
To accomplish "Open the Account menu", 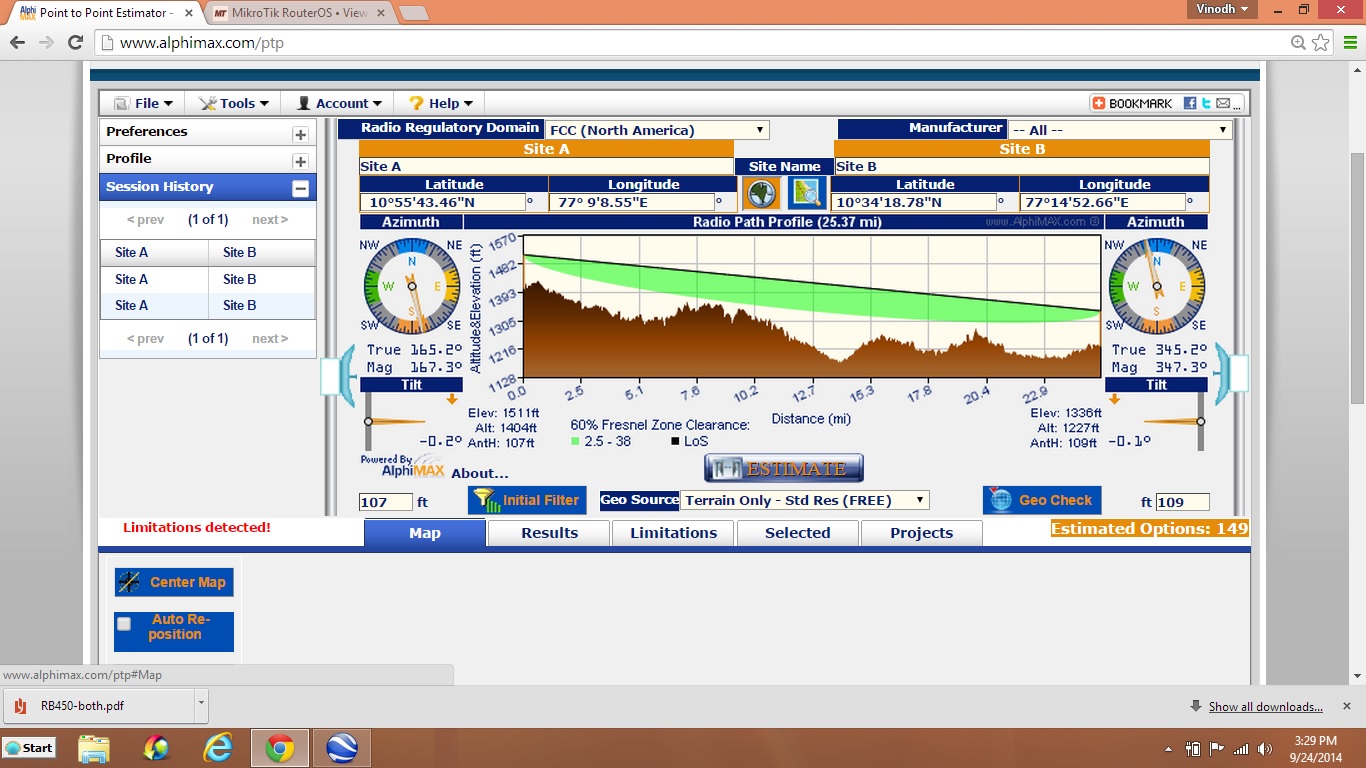I will [x=339, y=103].
